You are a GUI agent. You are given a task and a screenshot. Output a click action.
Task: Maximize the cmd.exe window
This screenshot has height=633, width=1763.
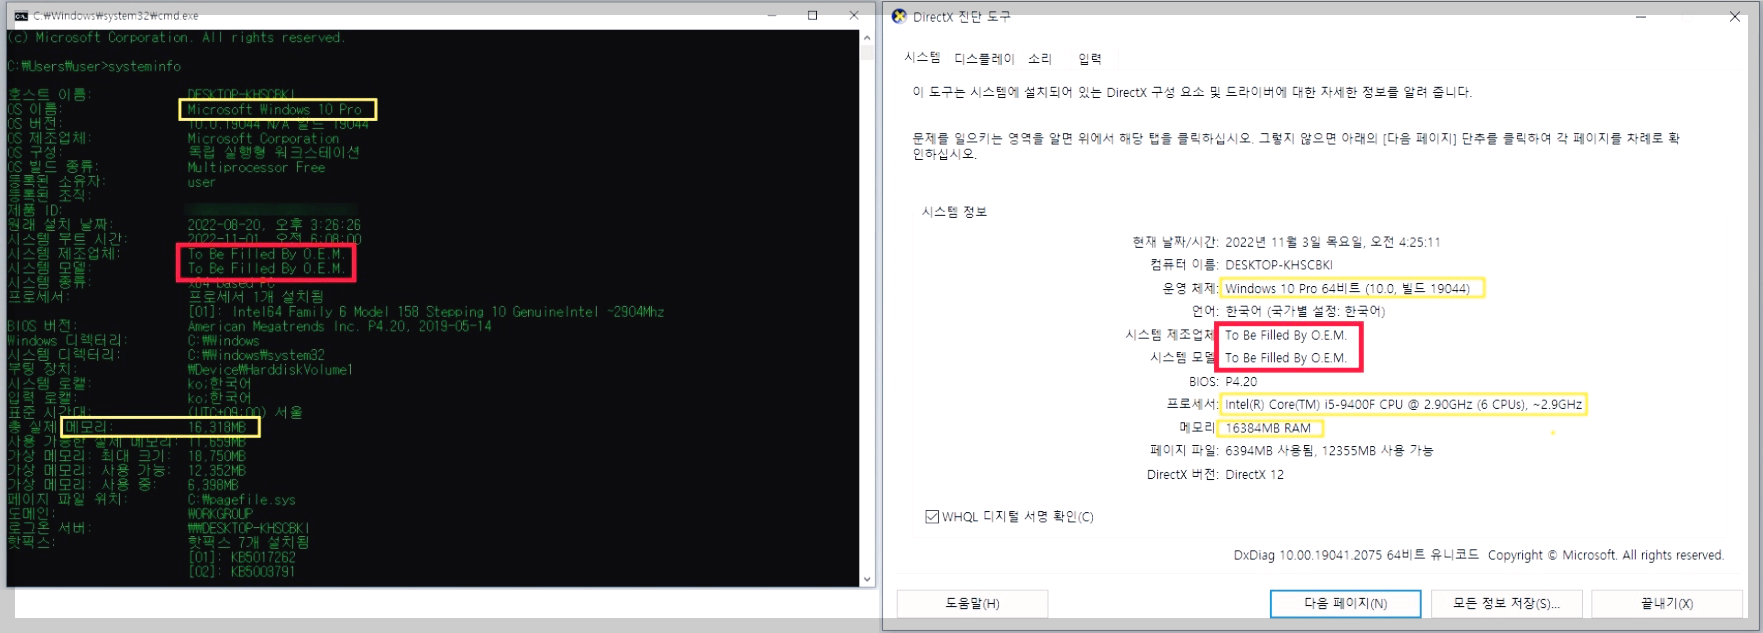(812, 15)
